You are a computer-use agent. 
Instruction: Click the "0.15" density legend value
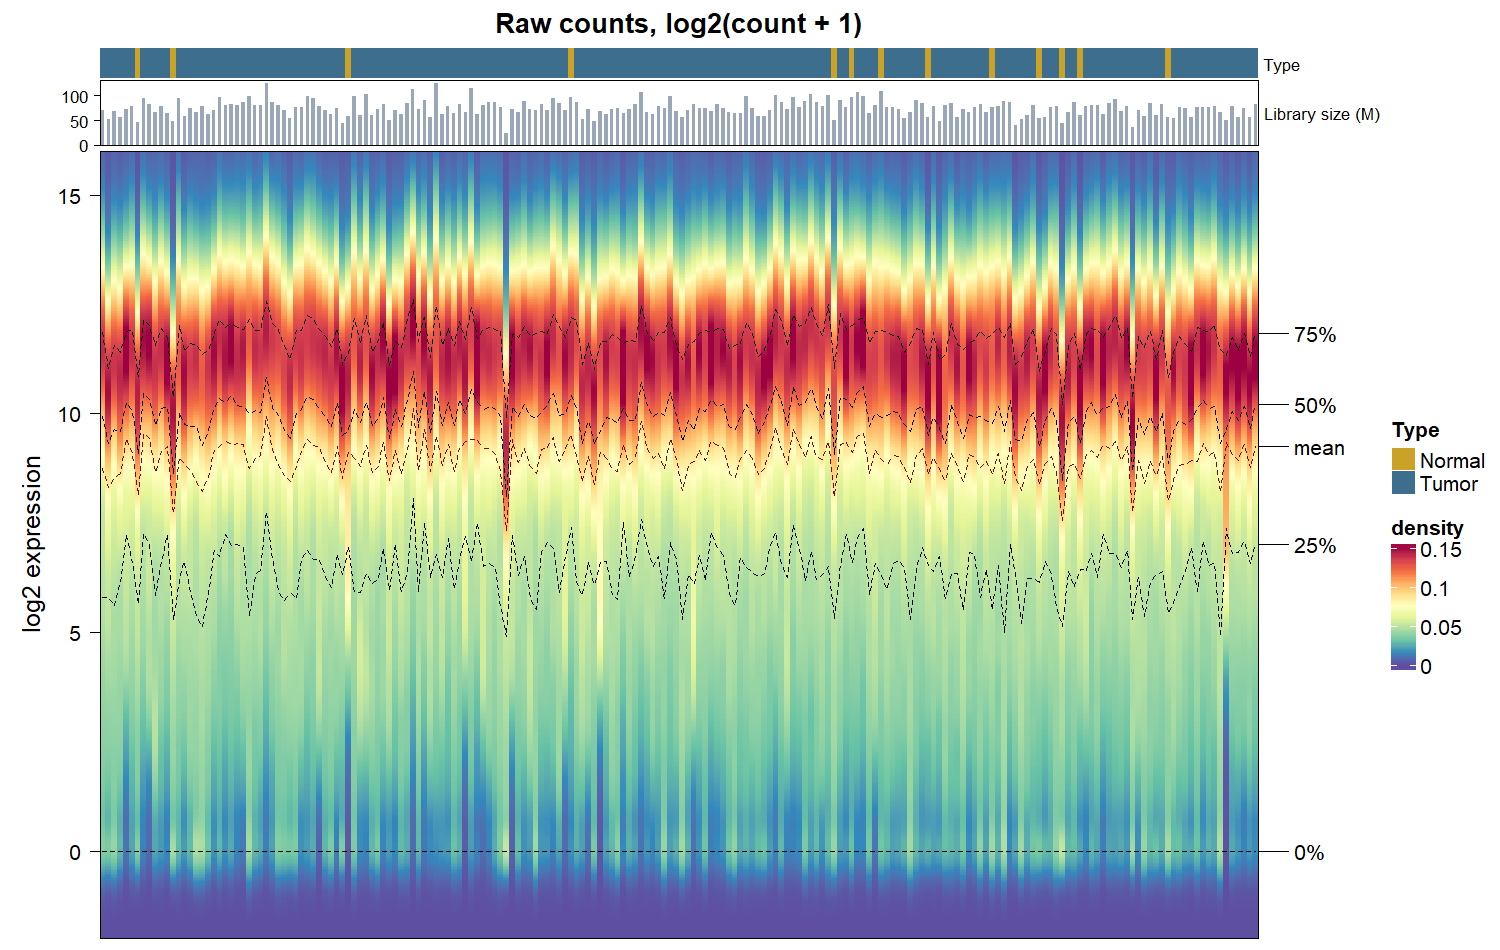[1441, 550]
